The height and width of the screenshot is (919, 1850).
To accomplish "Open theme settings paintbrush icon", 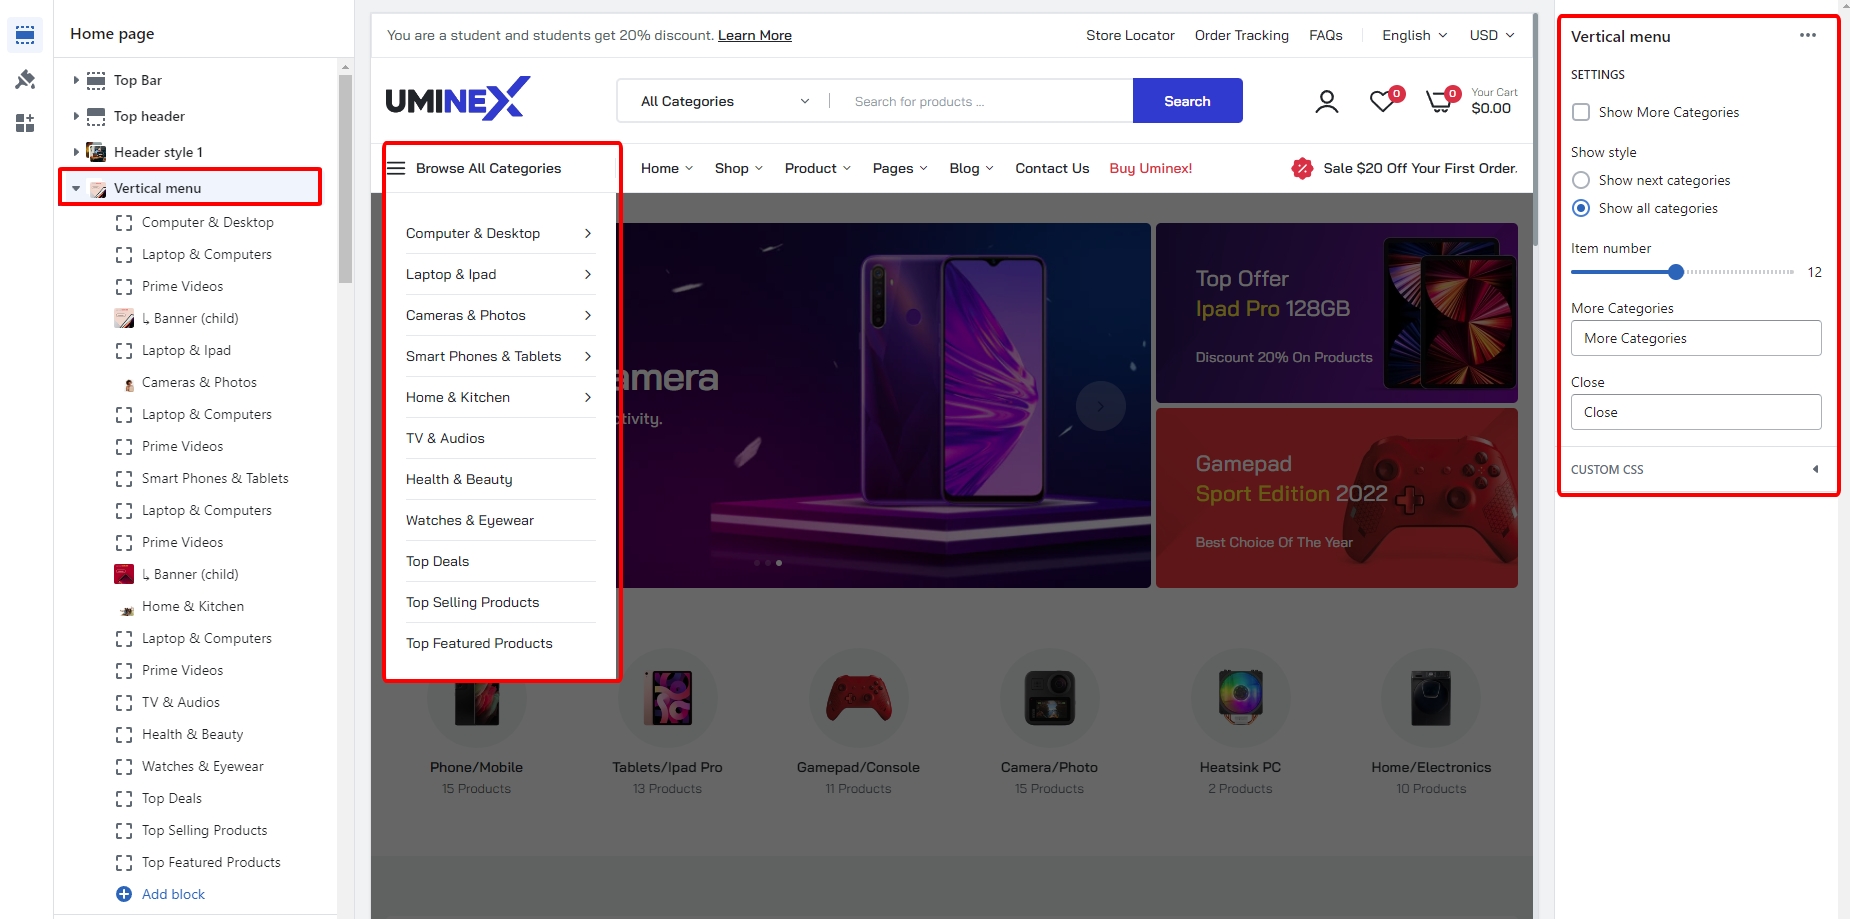I will (x=25, y=80).
